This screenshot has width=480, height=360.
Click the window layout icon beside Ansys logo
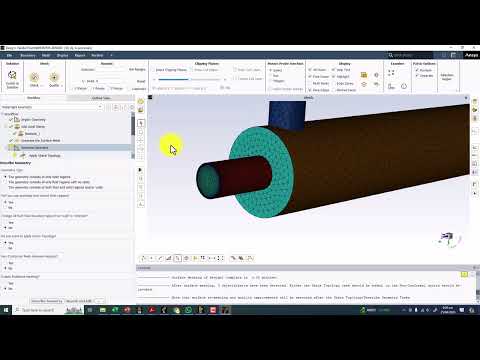(453, 55)
